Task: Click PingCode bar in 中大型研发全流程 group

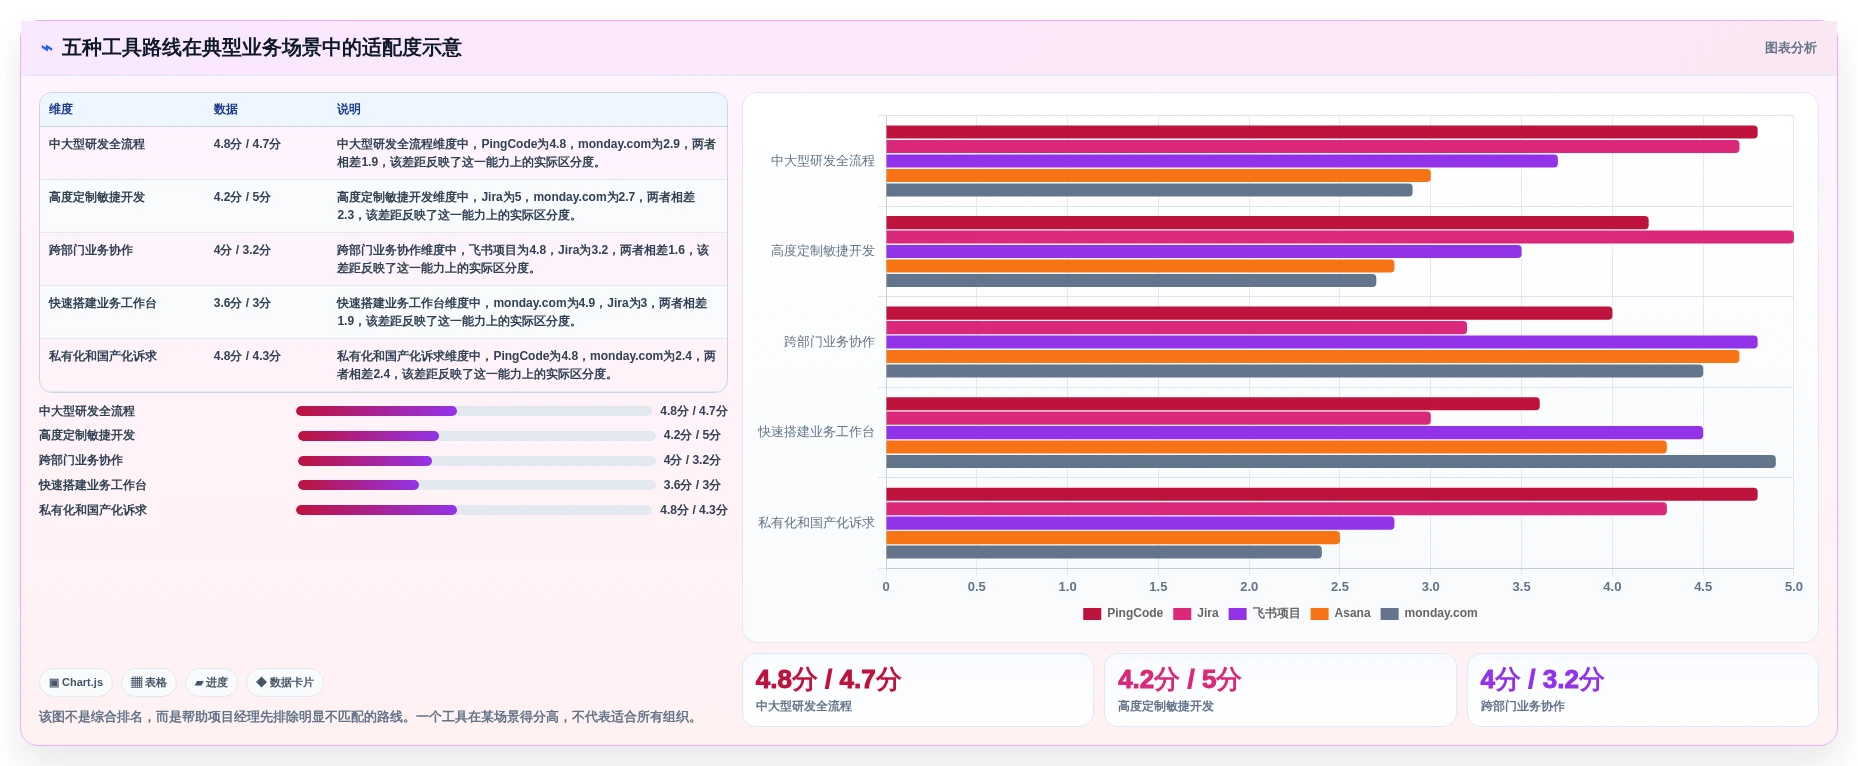Action: pyautogui.click(x=1321, y=132)
